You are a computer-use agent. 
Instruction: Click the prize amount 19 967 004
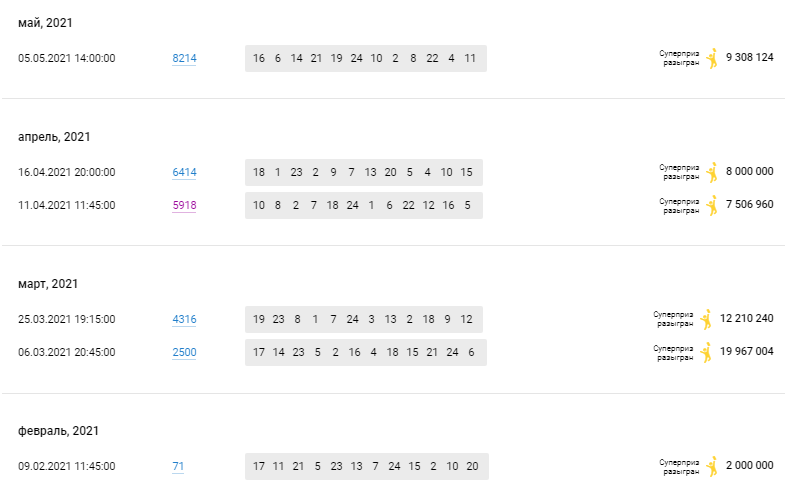point(746,351)
